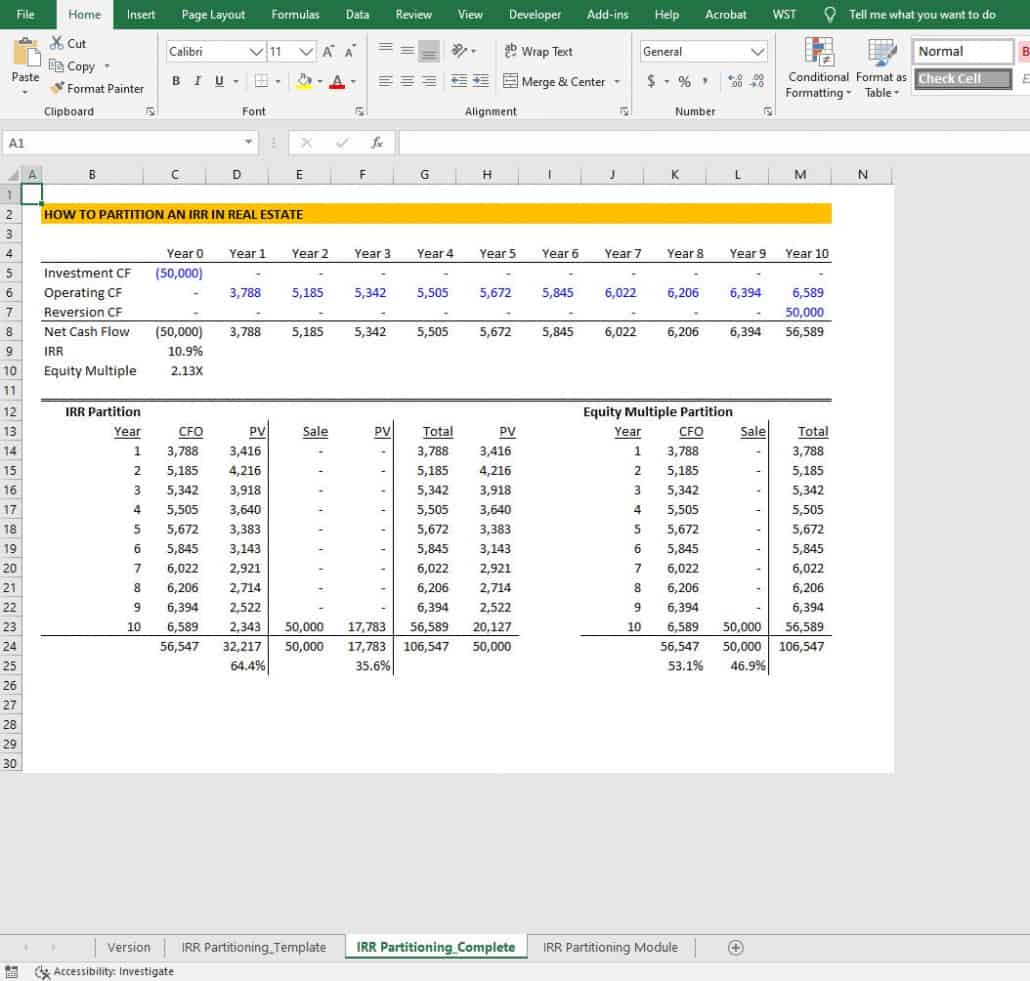Open the Merge & Center dropdown arrow
1030x981 pixels.
[617, 82]
